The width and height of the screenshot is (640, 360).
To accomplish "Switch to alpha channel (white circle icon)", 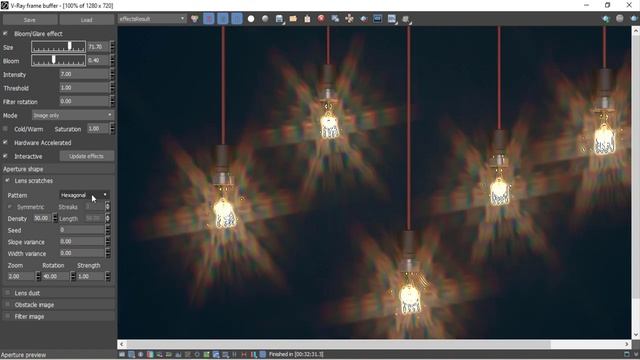I will click(x=251, y=19).
